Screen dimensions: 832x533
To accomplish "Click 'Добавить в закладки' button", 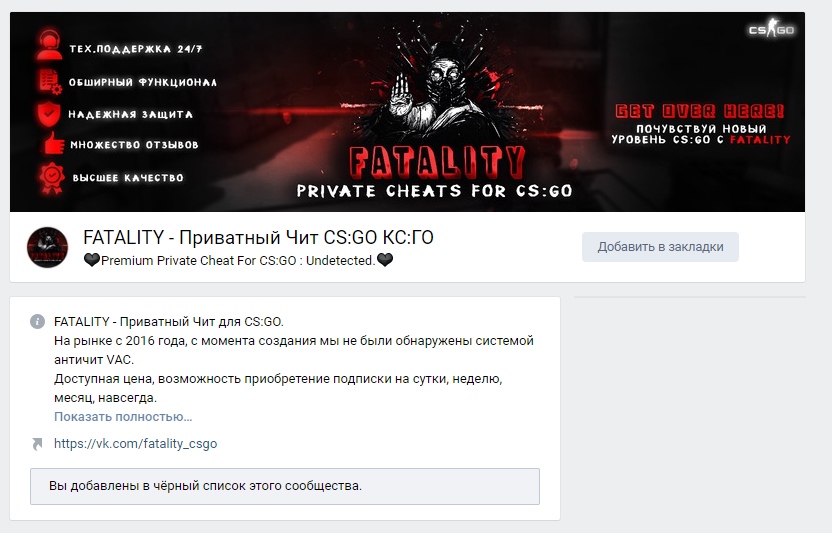I will [x=660, y=247].
